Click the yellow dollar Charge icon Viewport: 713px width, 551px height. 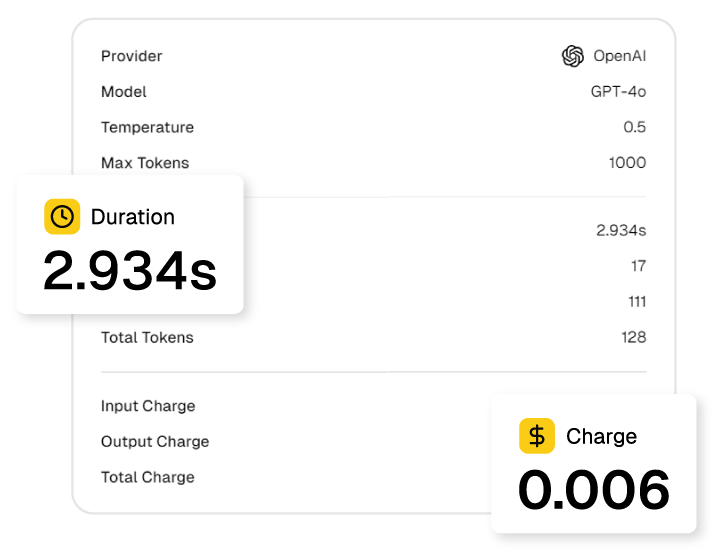(537, 436)
